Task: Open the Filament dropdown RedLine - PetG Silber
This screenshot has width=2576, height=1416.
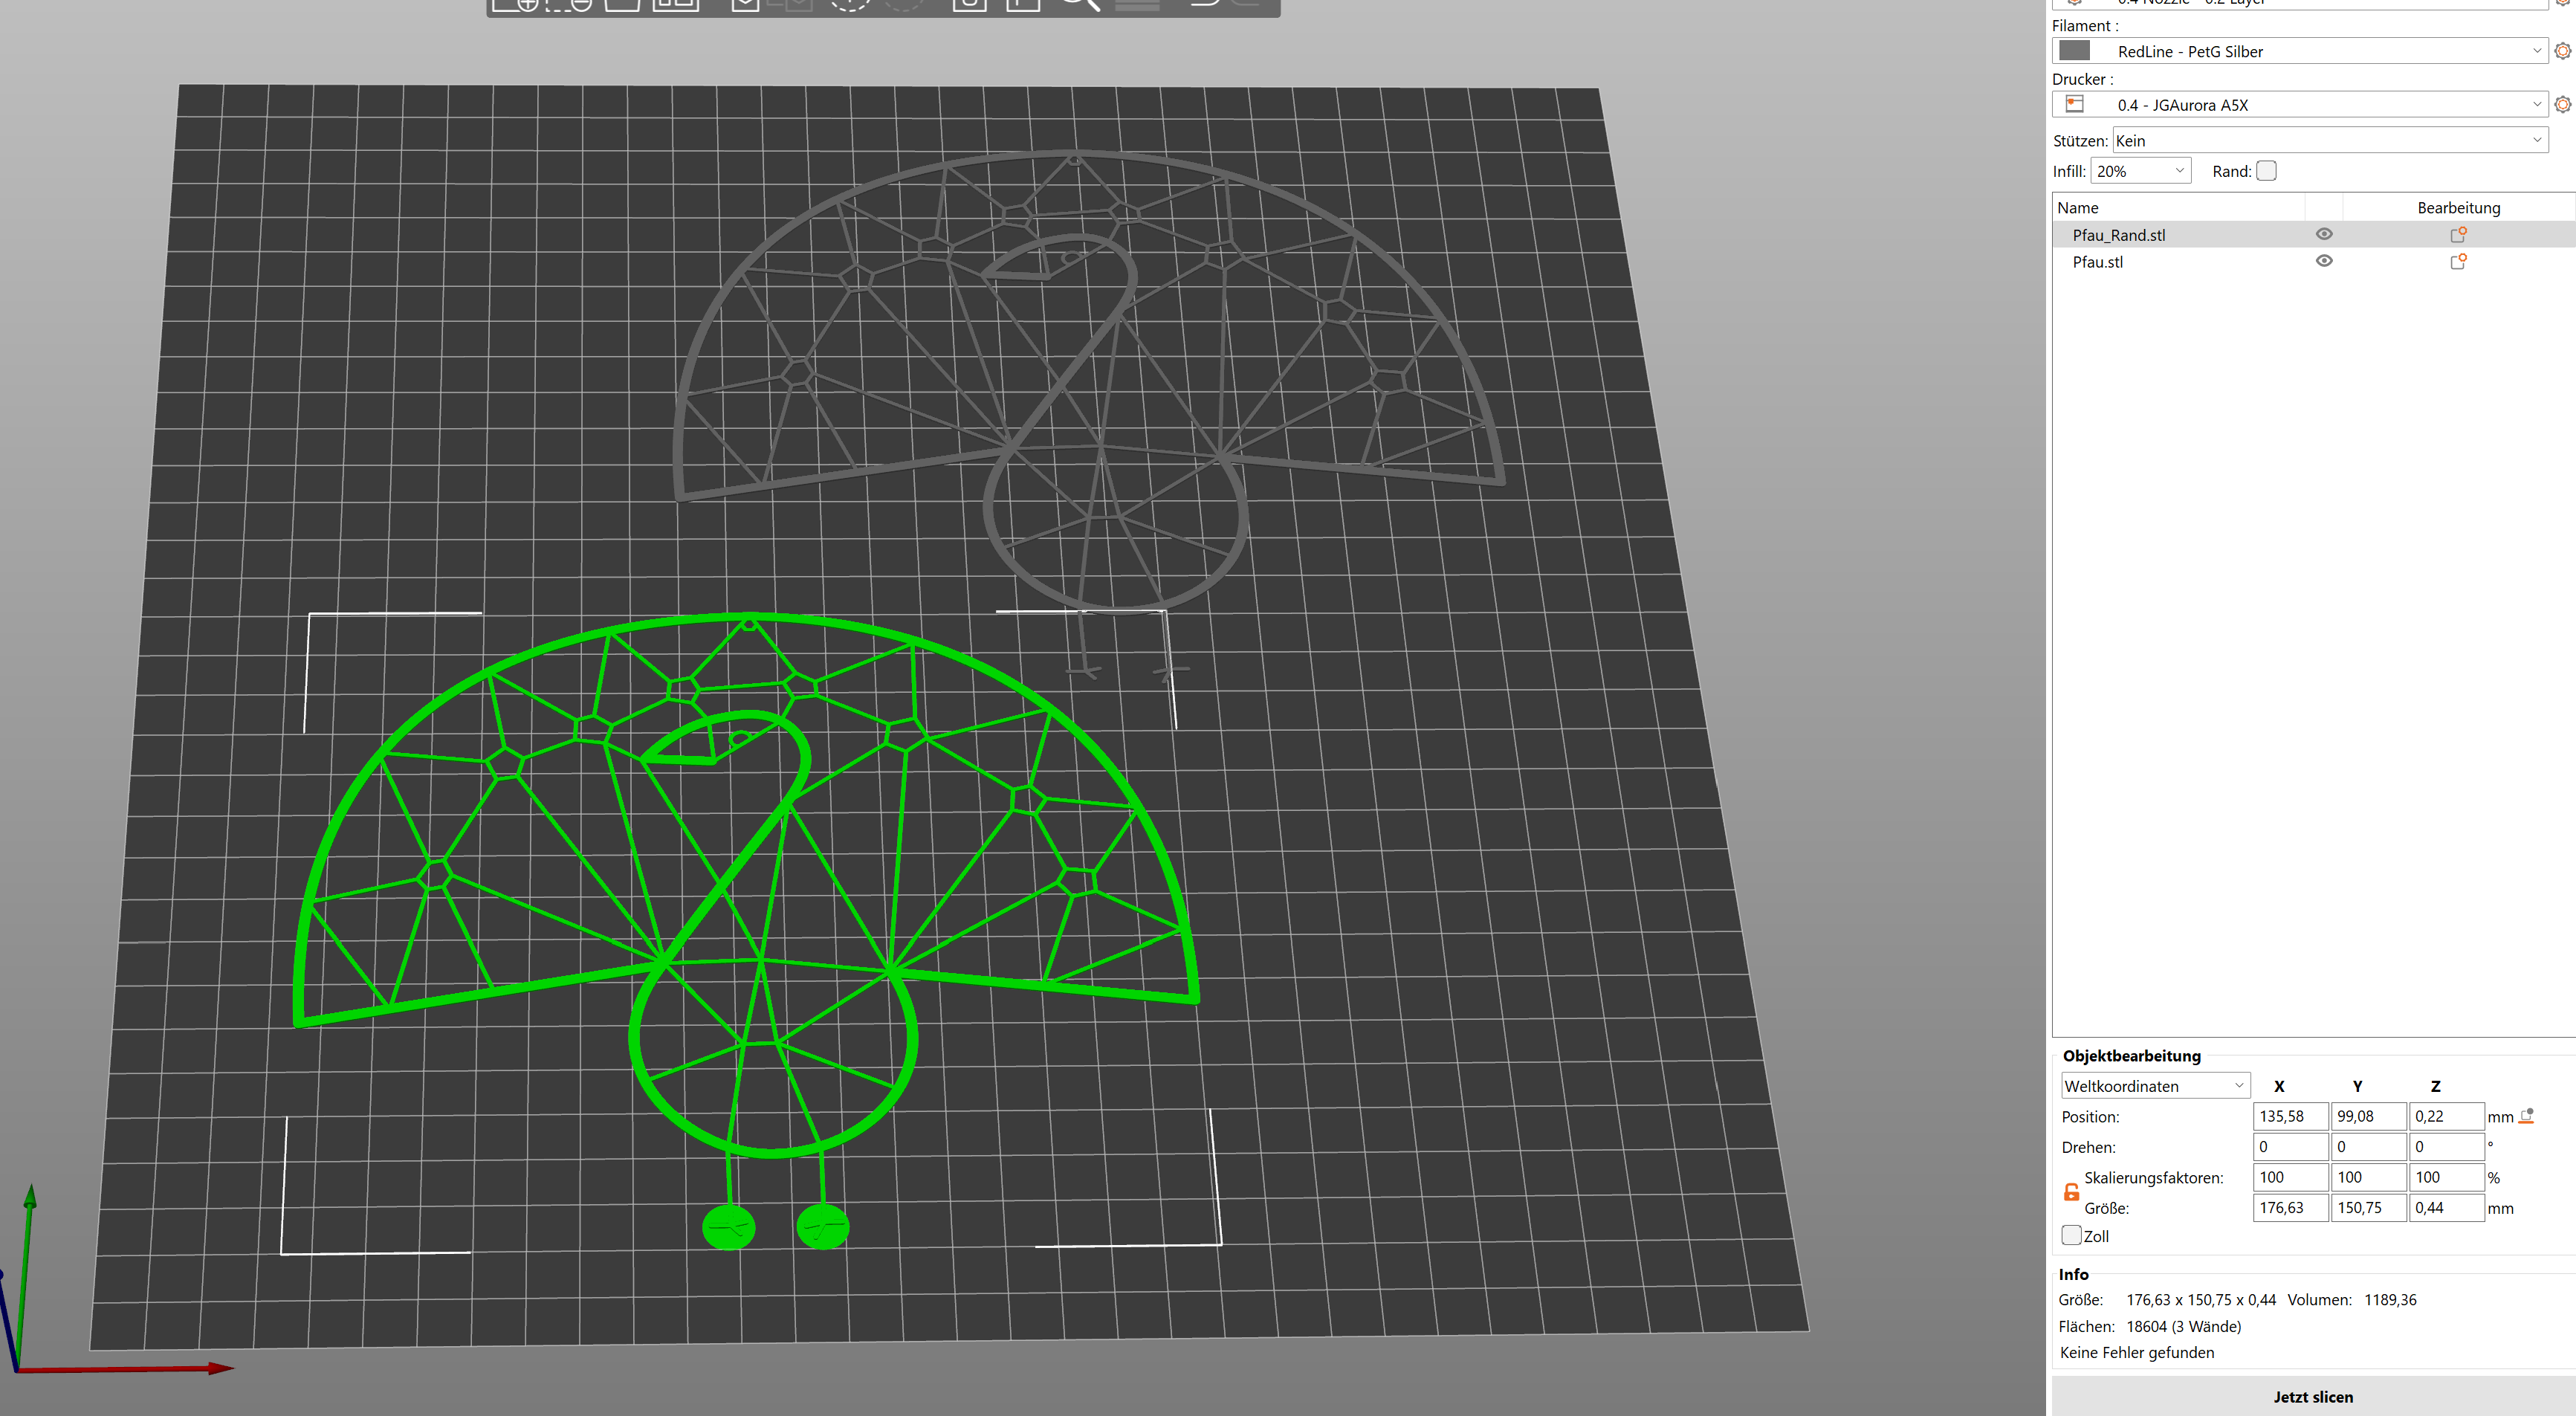Action: tap(2299, 51)
